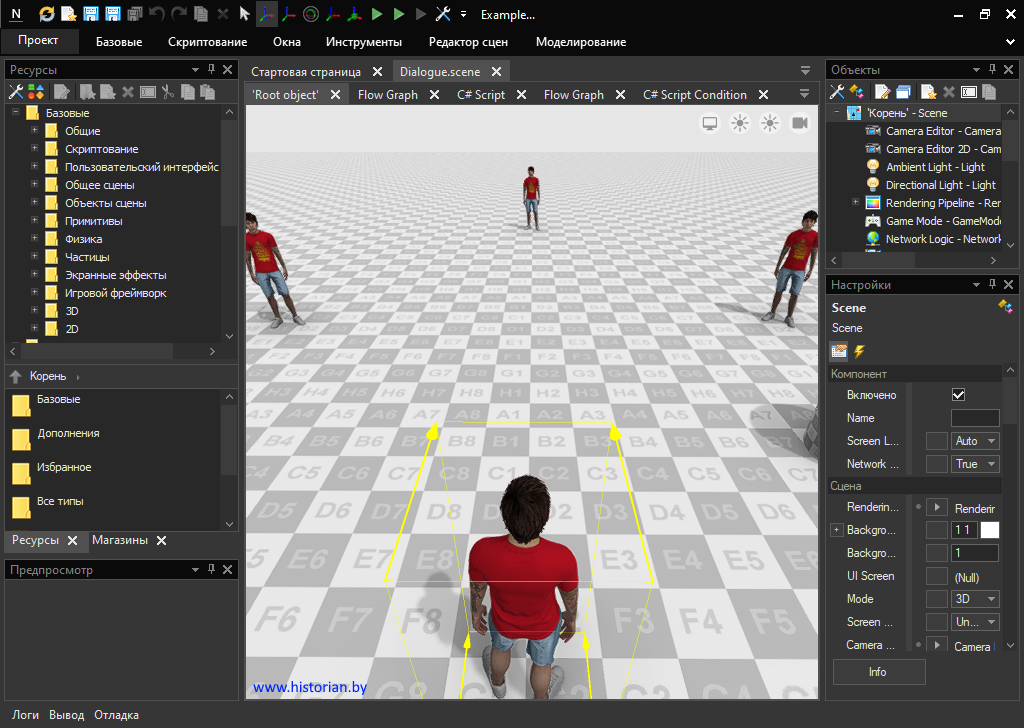This screenshot has width=1024, height=728.
Task: Open the lightning events tab in Settings
Action: click(859, 351)
